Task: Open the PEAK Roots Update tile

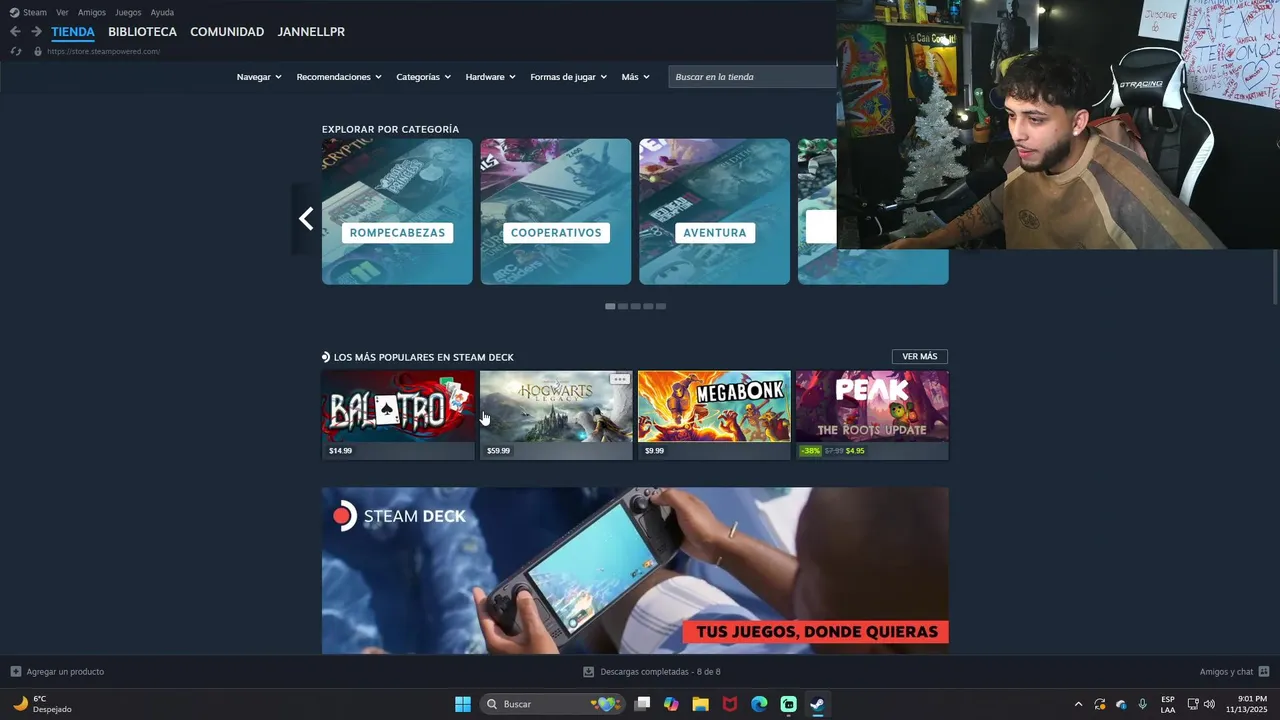Action: (x=872, y=416)
